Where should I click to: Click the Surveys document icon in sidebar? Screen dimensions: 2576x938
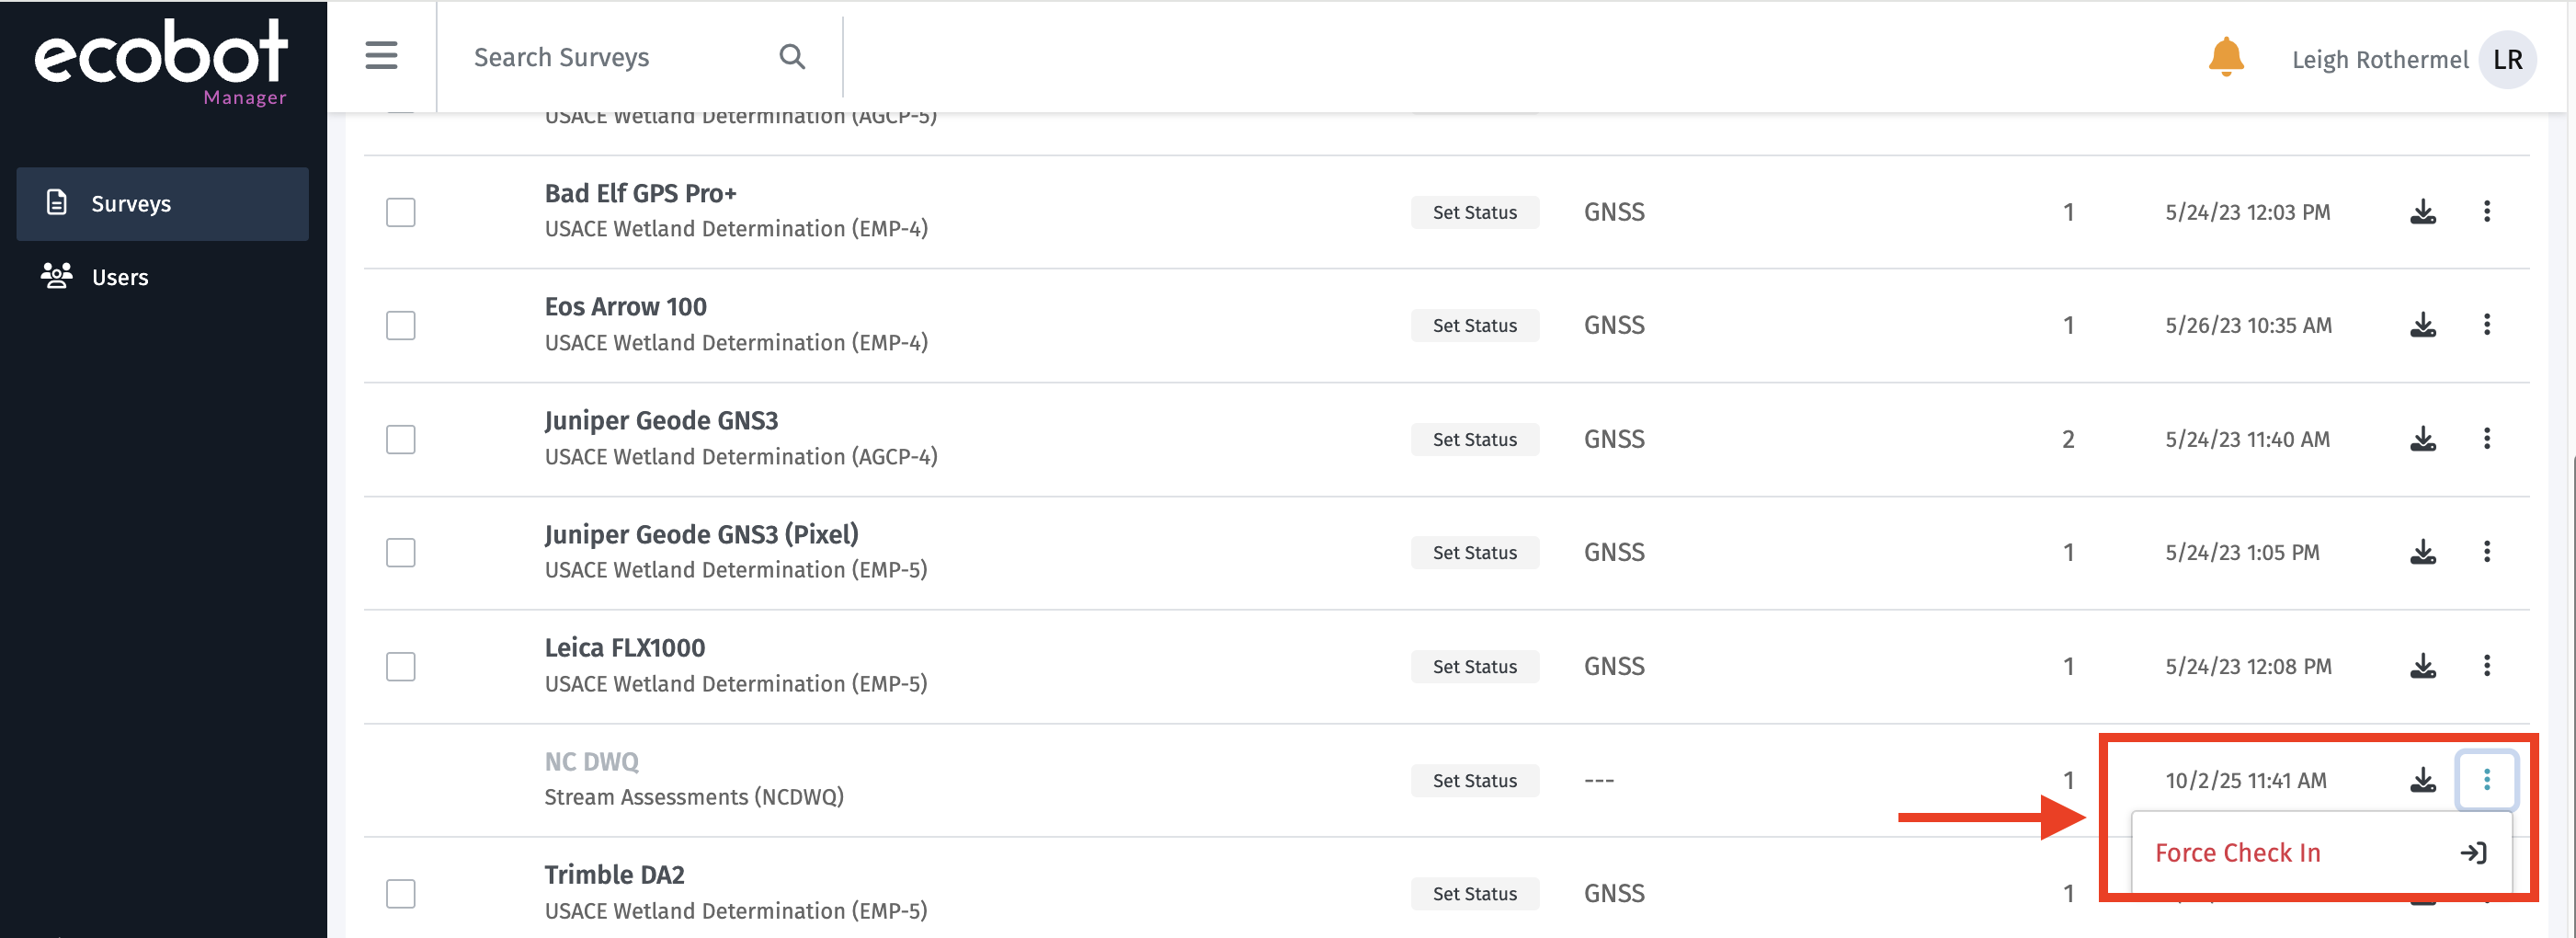pyautogui.click(x=57, y=203)
